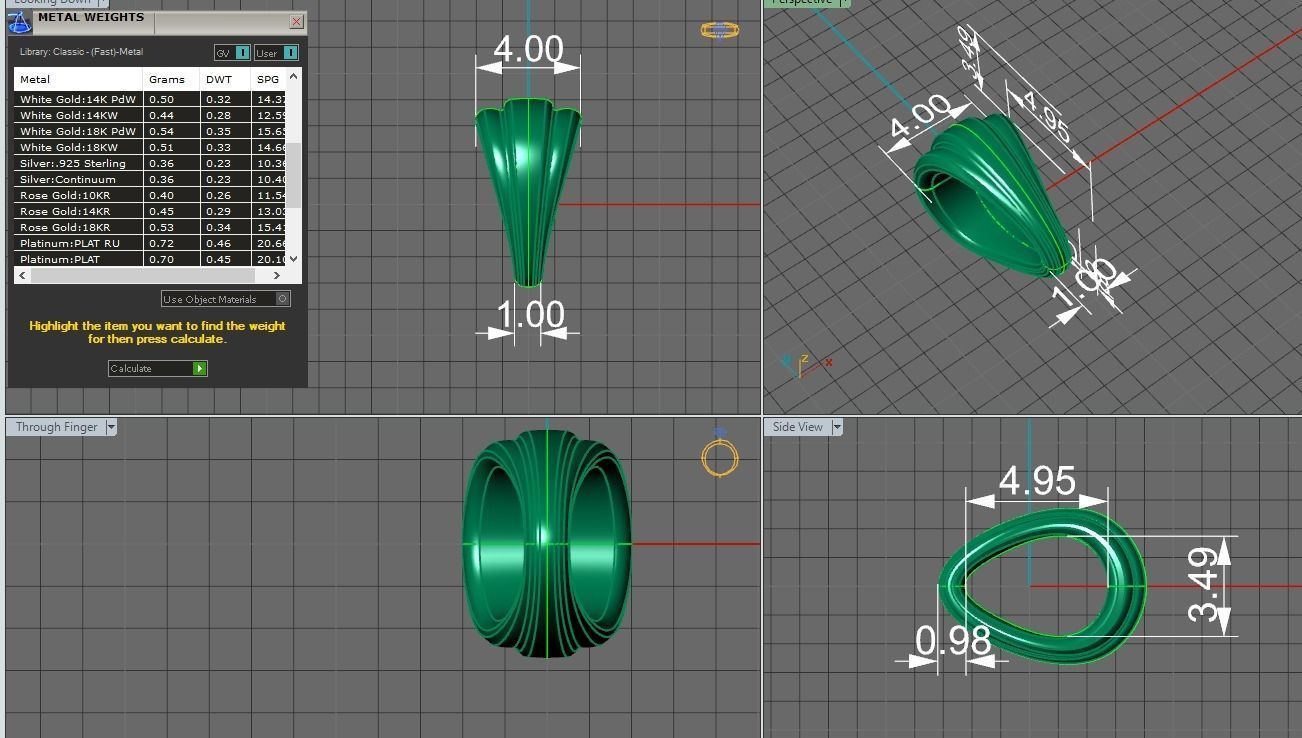The image size is (1302, 738).
Task: Select the Platinum:PLAT row
Action: (150, 259)
